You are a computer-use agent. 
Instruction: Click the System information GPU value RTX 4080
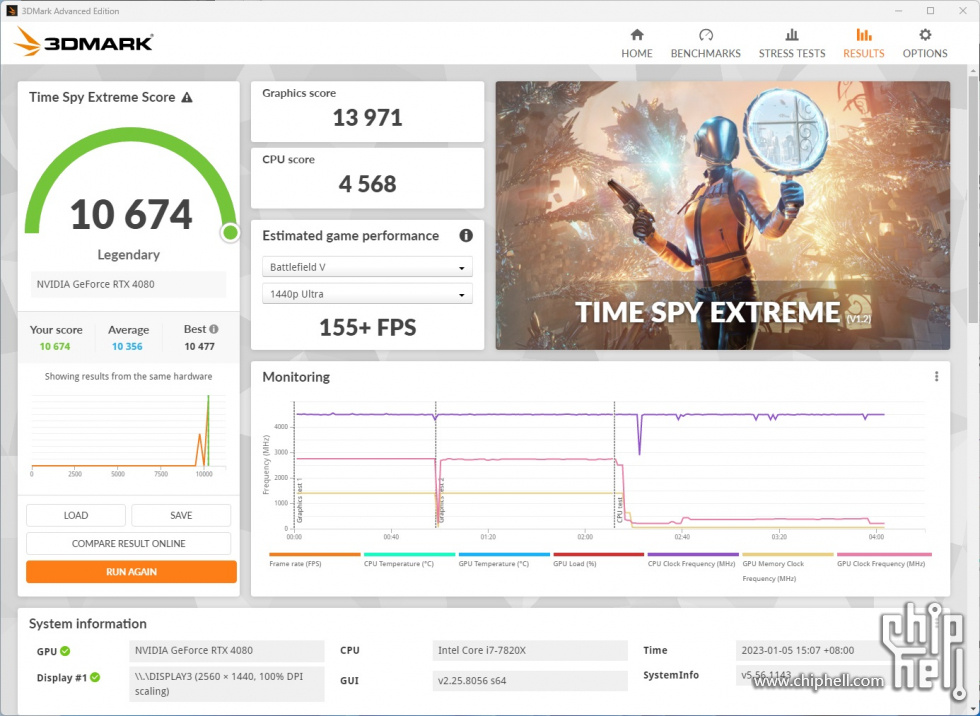227,650
